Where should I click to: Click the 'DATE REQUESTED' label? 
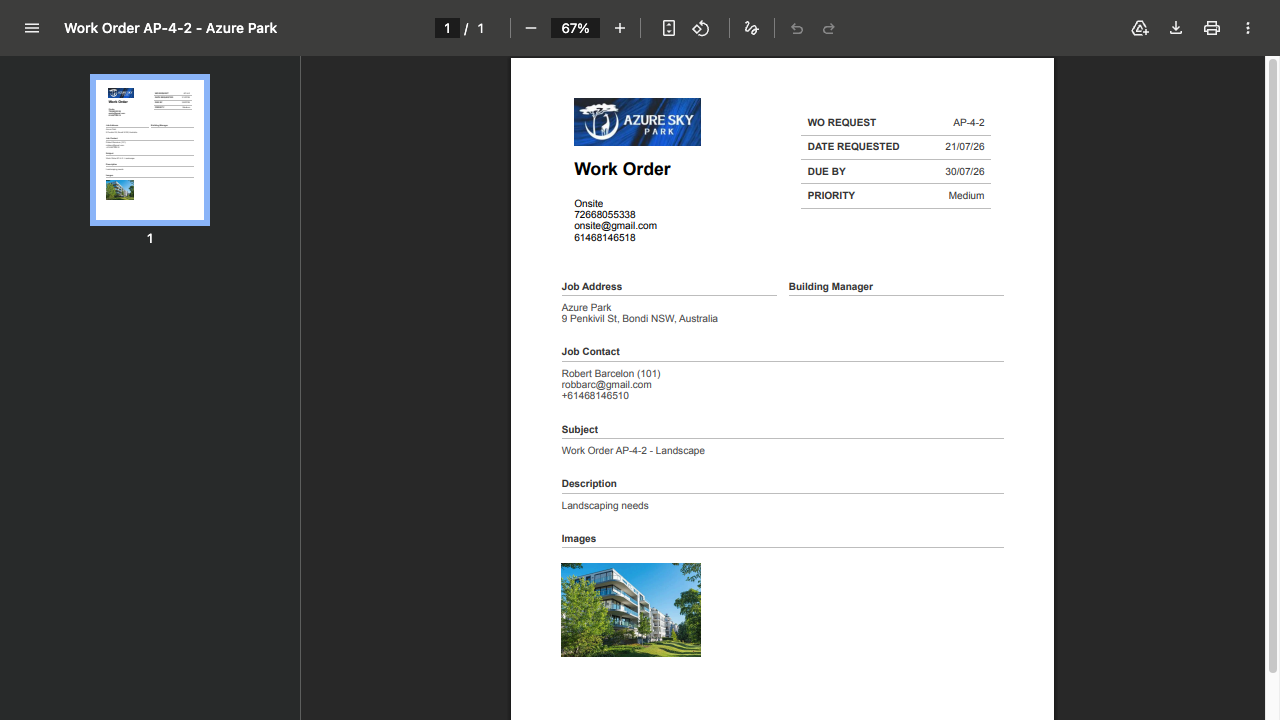pyautogui.click(x=854, y=147)
